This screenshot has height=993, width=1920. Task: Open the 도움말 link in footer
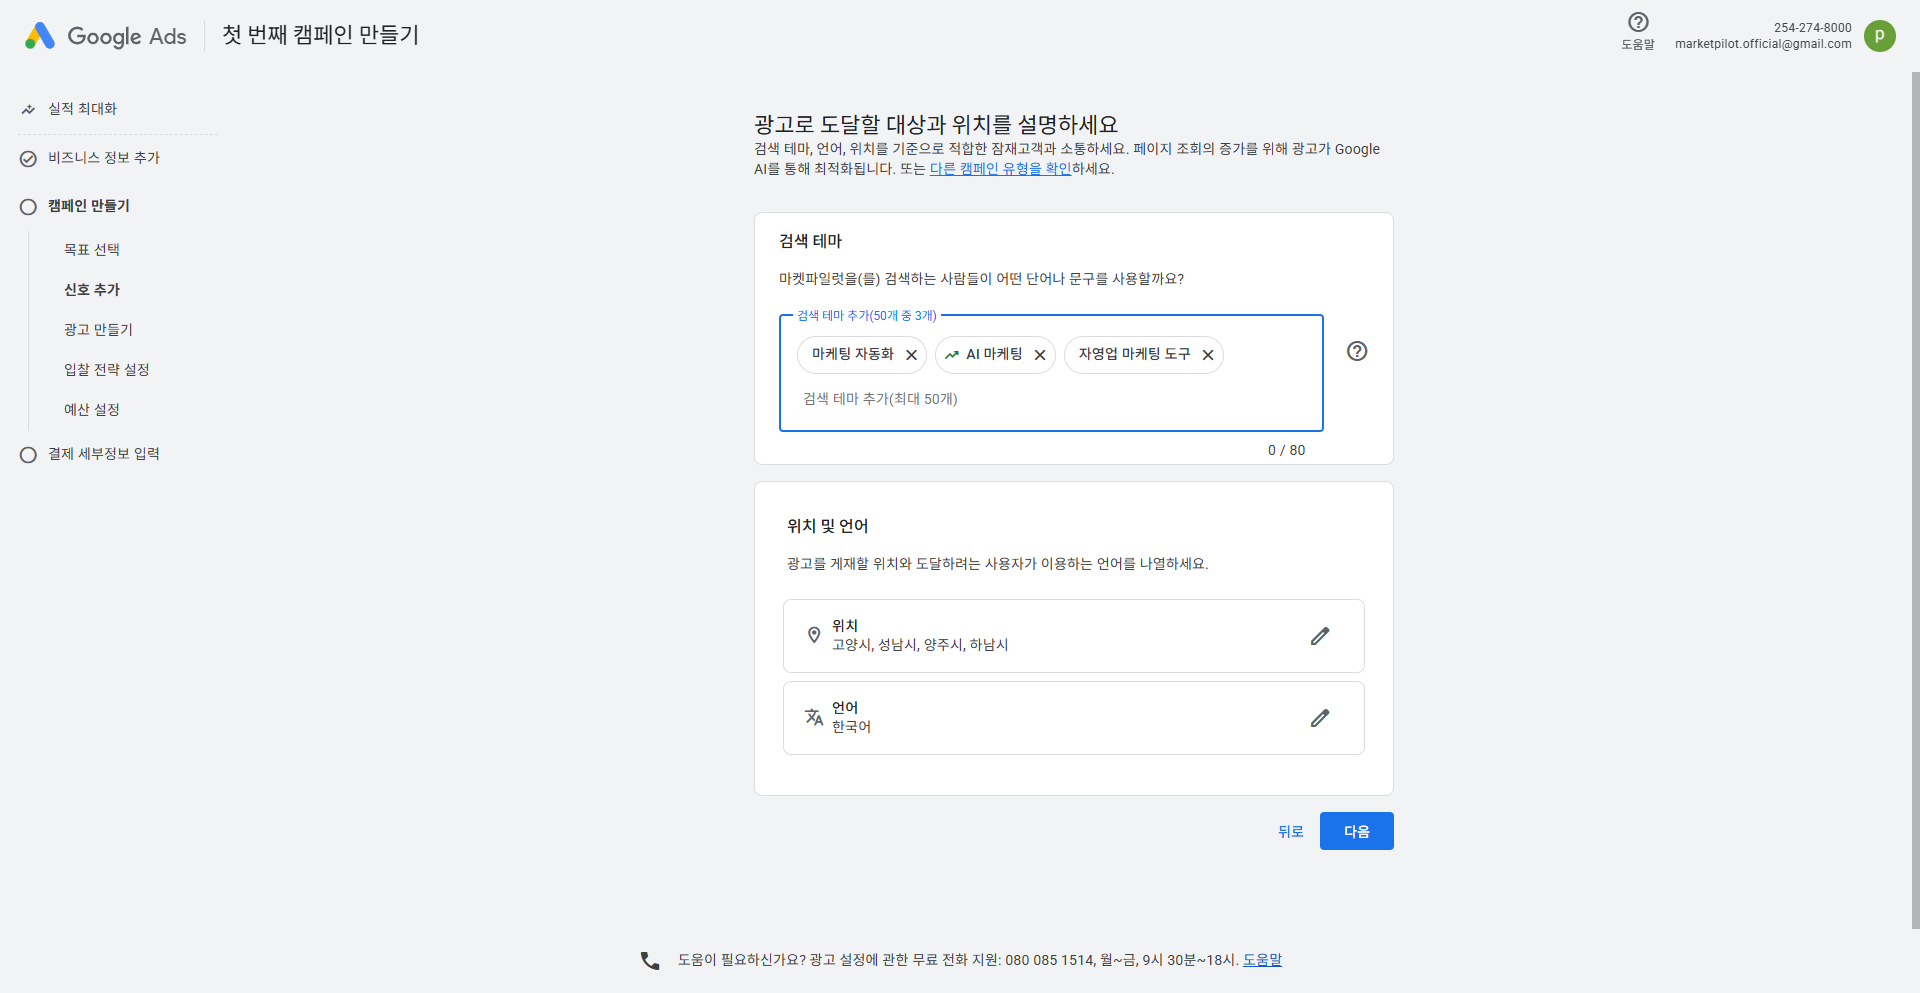click(1262, 960)
